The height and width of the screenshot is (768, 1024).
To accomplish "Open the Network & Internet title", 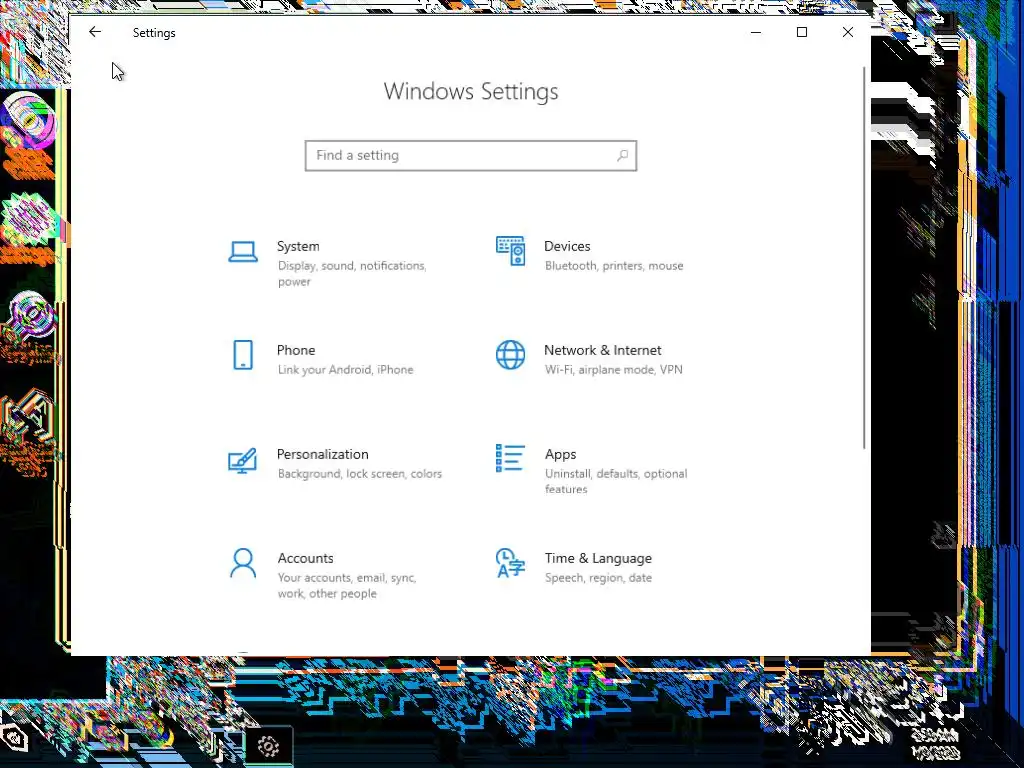I will click(603, 350).
